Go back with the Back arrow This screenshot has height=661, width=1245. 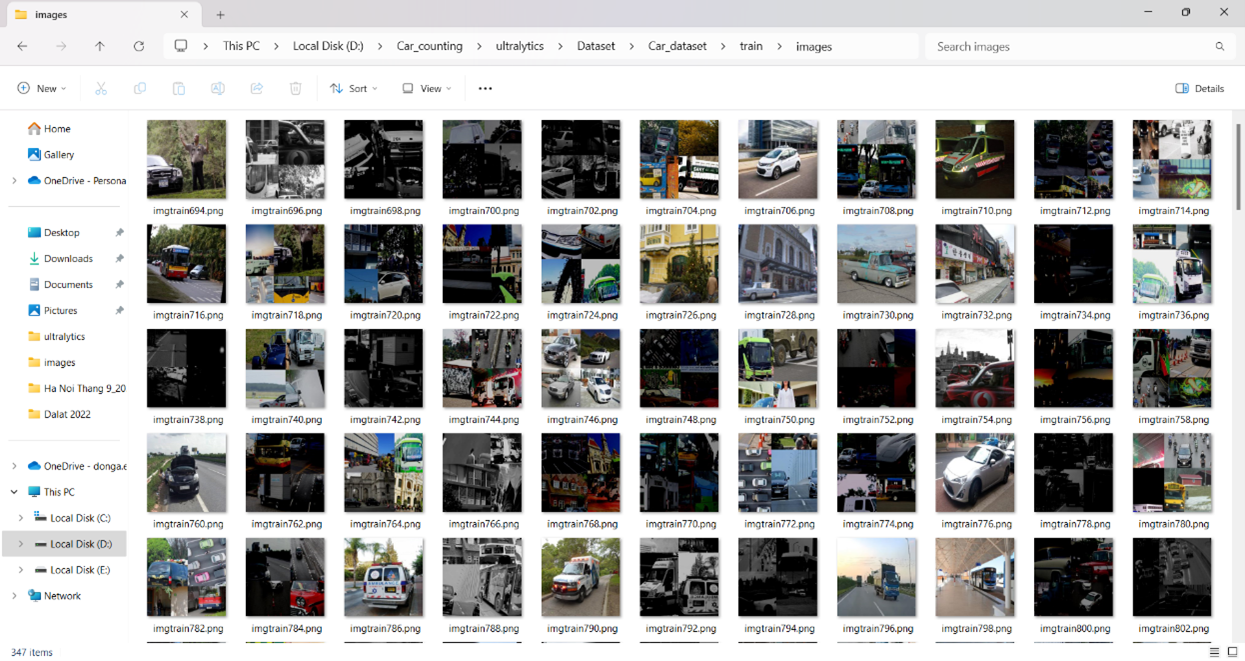tap(22, 46)
